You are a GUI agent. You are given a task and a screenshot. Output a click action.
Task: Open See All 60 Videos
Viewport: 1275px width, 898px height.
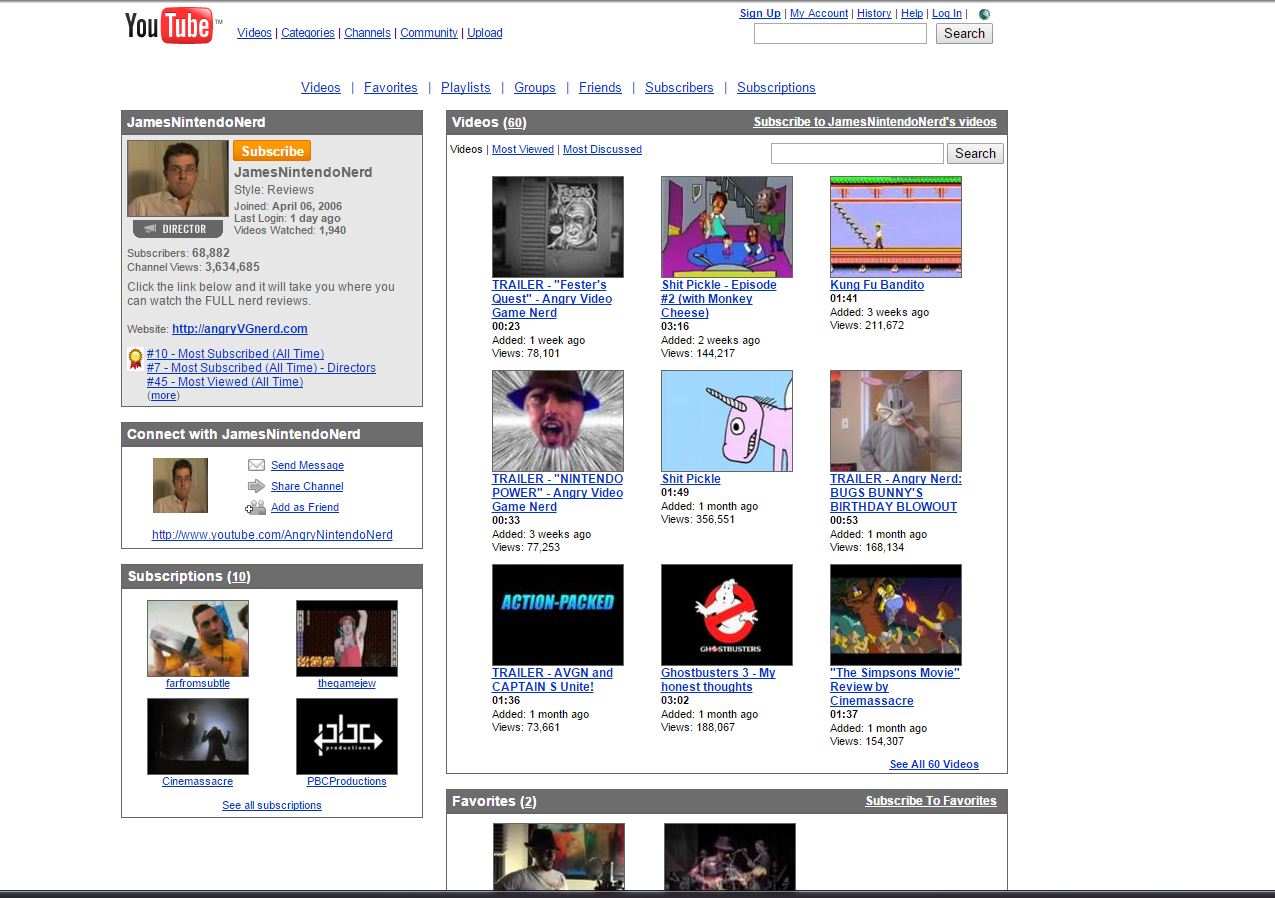(934, 764)
